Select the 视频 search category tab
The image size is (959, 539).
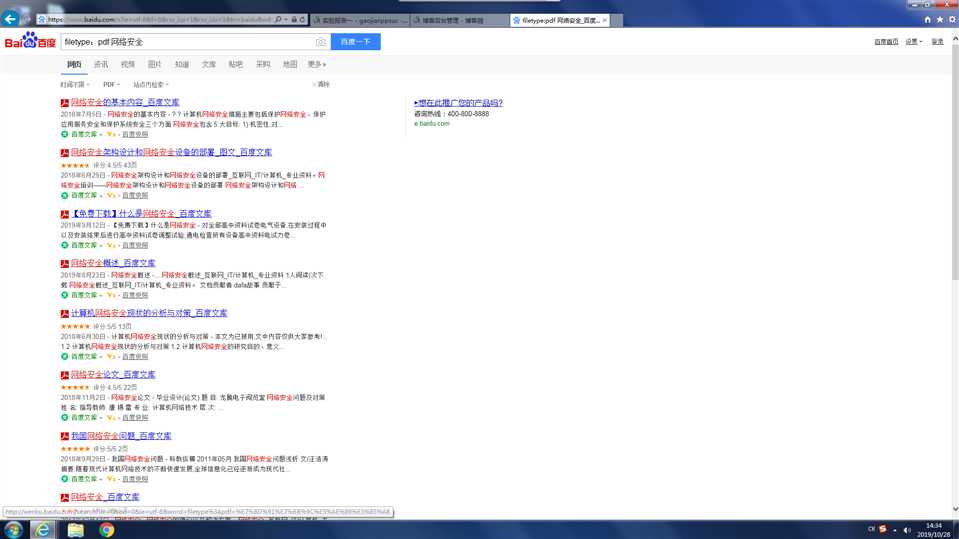pos(128,64)
